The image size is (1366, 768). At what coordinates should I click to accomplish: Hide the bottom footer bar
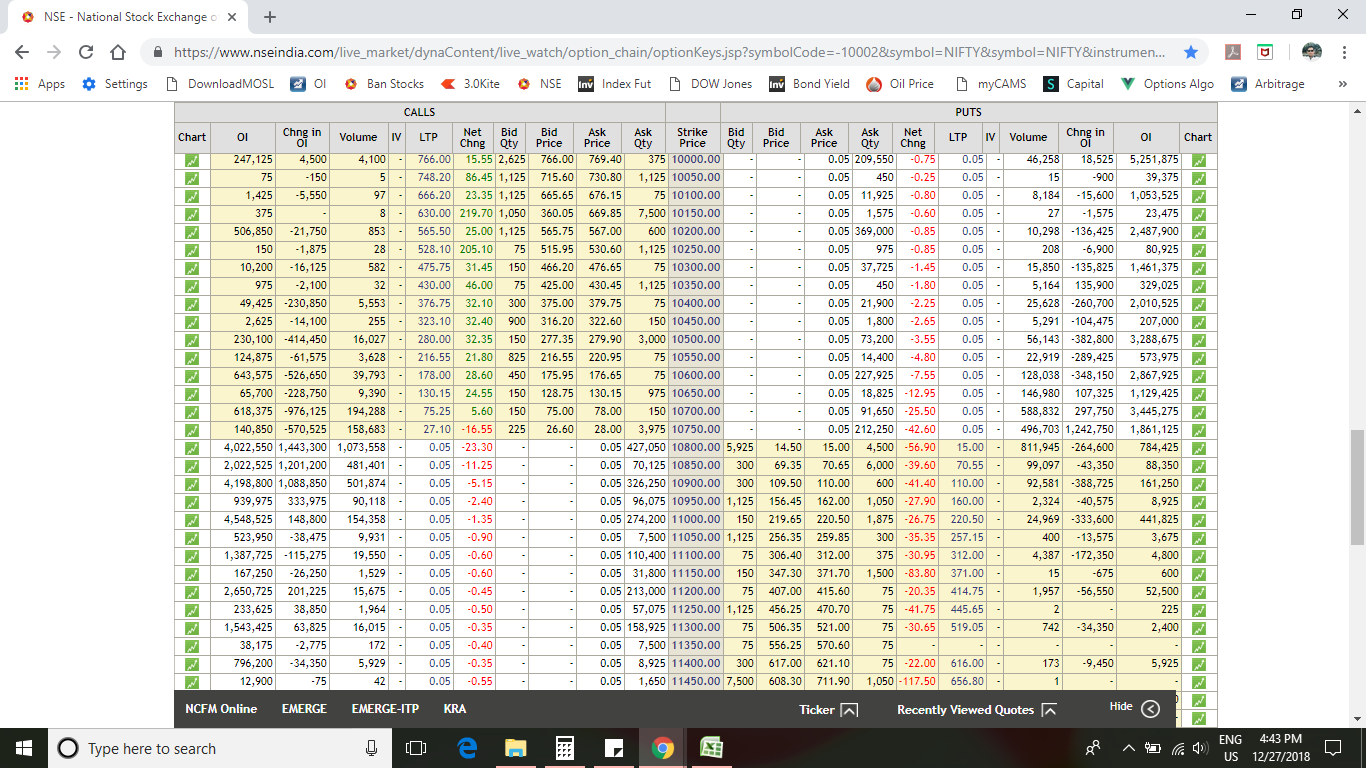[x=1134, y=708]
